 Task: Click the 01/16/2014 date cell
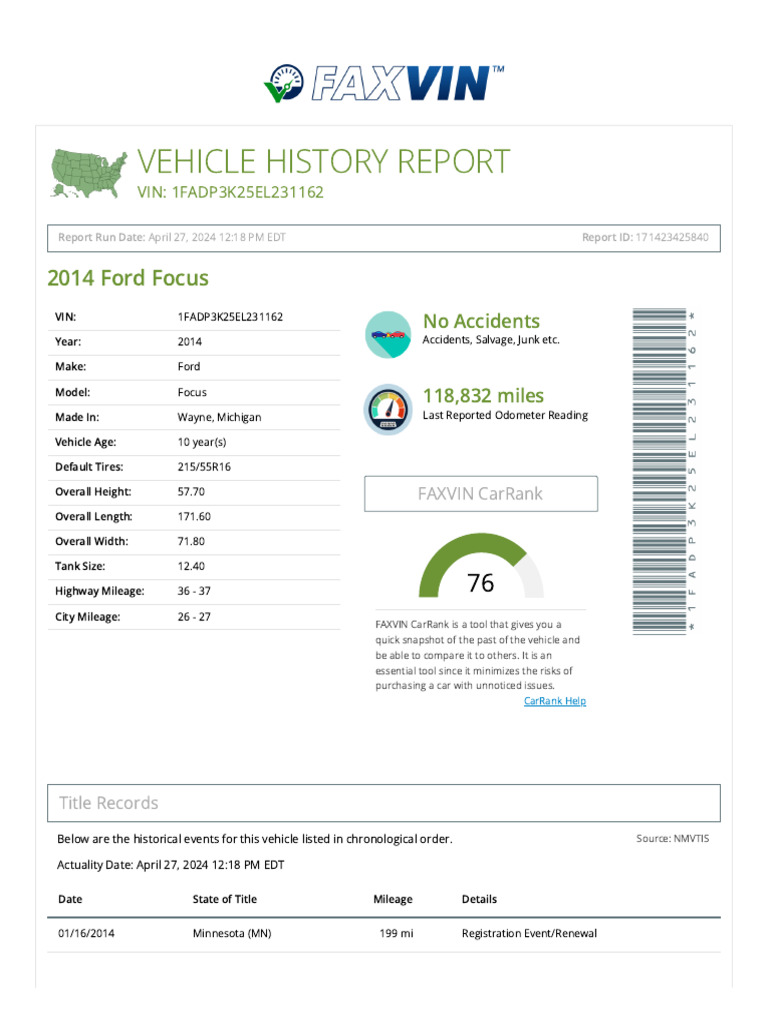coord(86,933)
